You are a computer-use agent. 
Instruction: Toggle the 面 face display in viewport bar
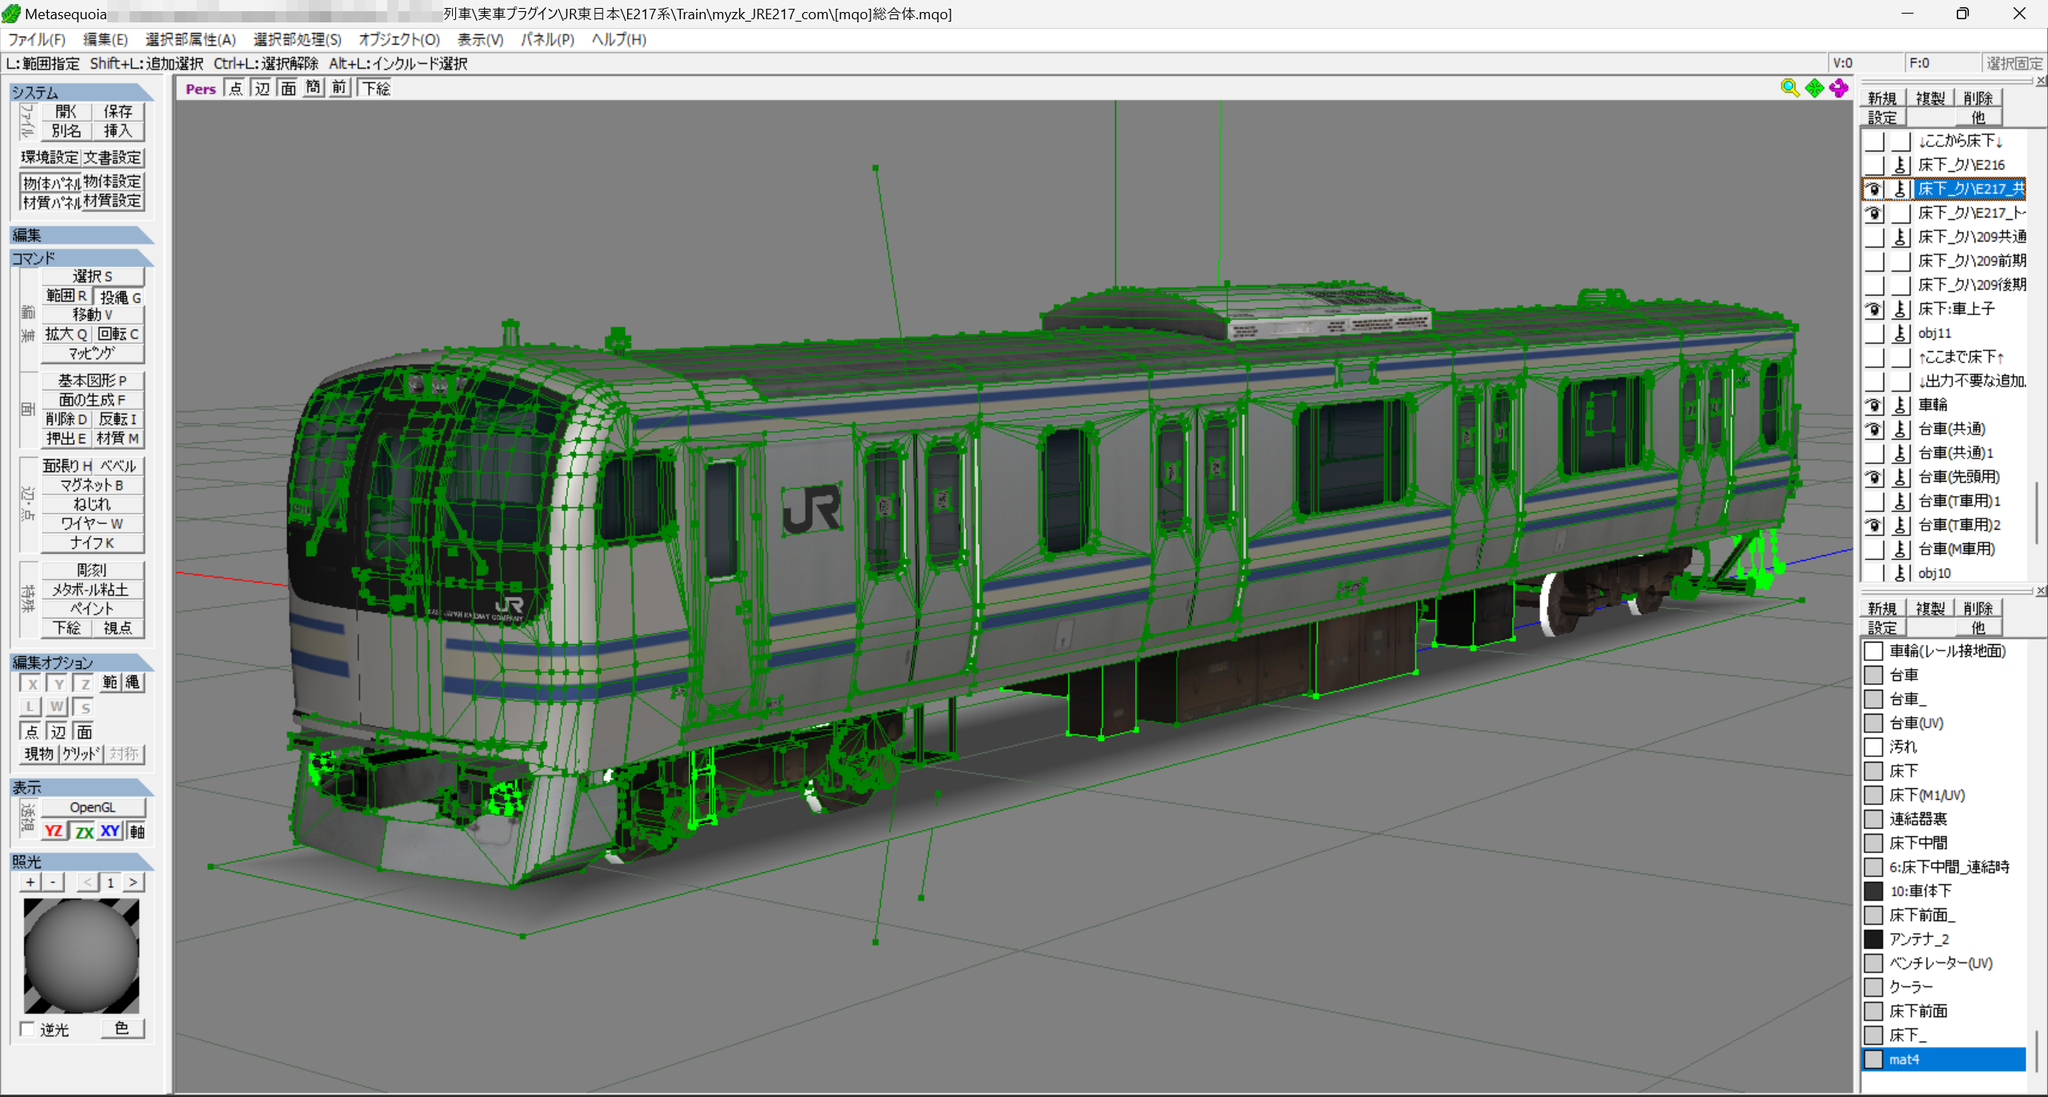pyautogui.click(x=288, y=88)
